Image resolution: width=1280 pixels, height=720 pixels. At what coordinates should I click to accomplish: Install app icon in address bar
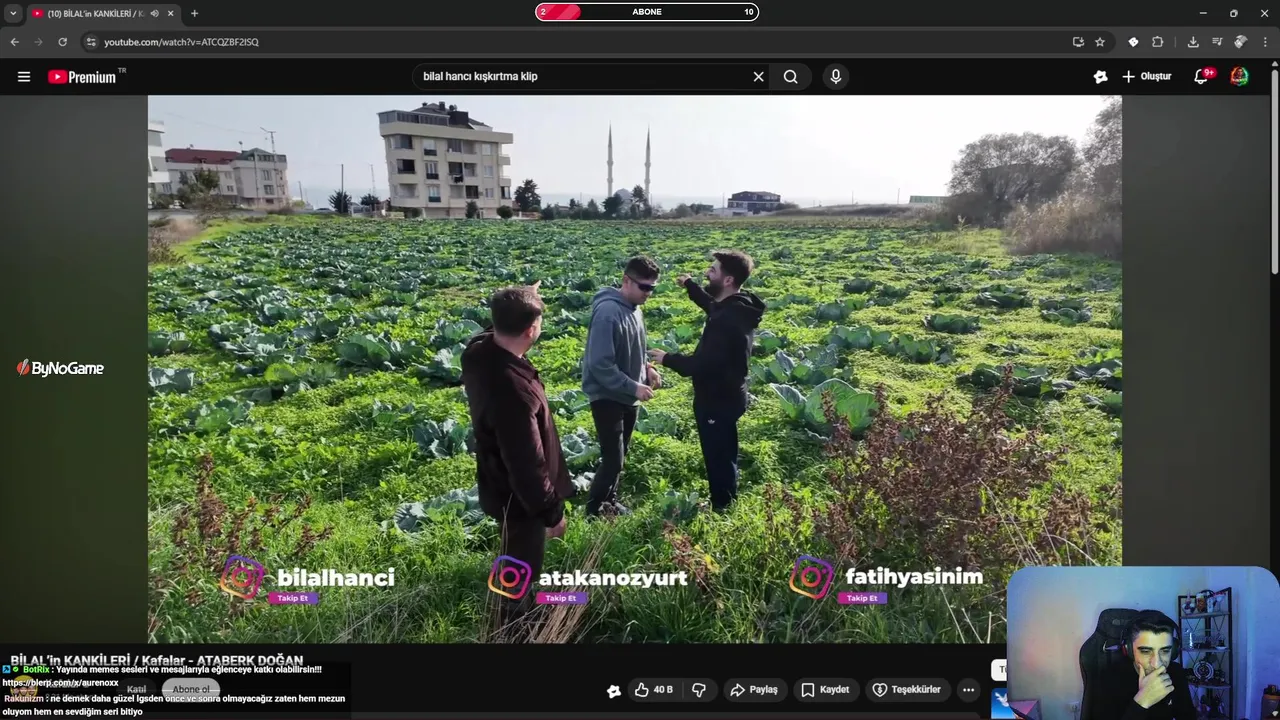1078,42
